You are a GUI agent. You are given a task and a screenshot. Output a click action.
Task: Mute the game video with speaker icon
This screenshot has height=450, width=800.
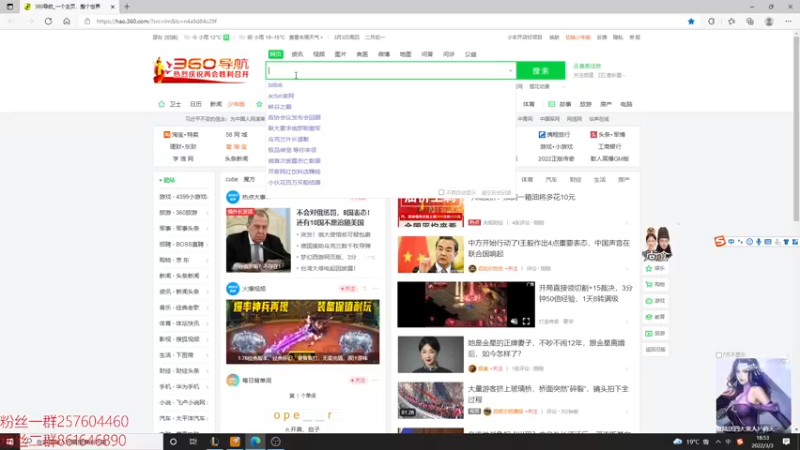(x=514, y=321)
